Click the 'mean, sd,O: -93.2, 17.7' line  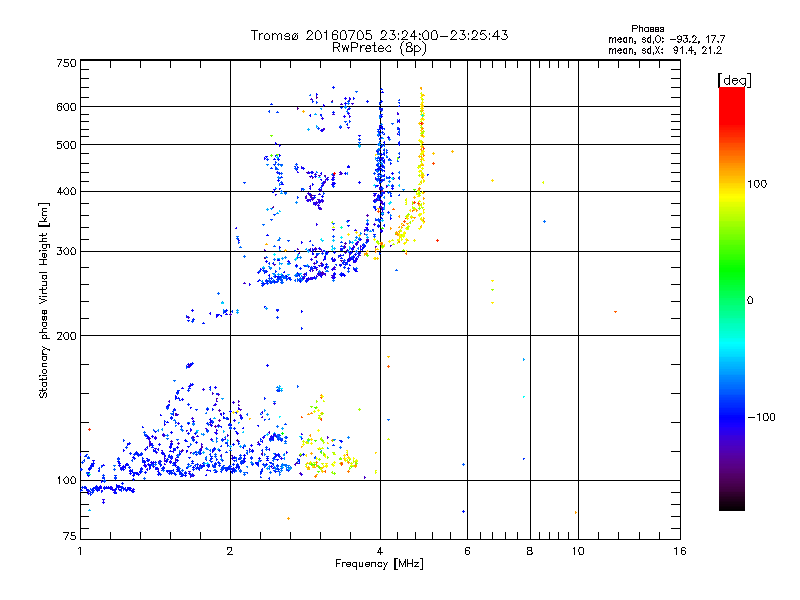point(666,39)
